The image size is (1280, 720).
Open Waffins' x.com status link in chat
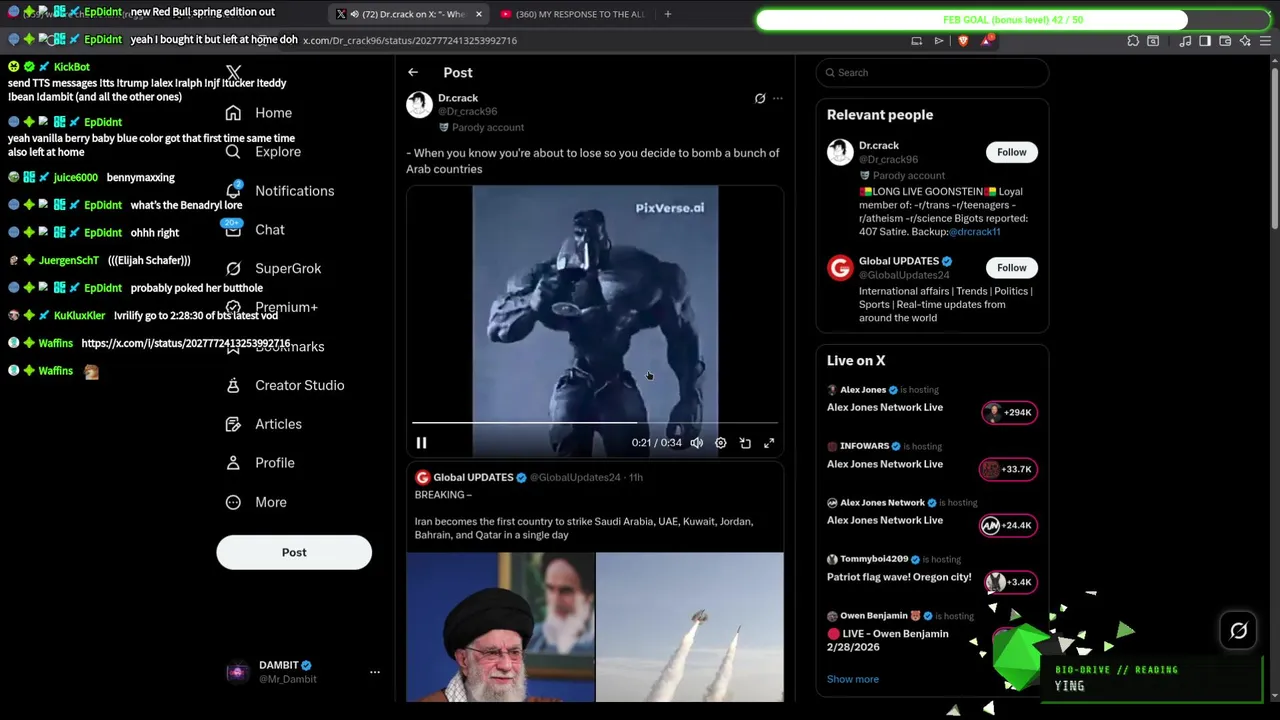[185, 343]
